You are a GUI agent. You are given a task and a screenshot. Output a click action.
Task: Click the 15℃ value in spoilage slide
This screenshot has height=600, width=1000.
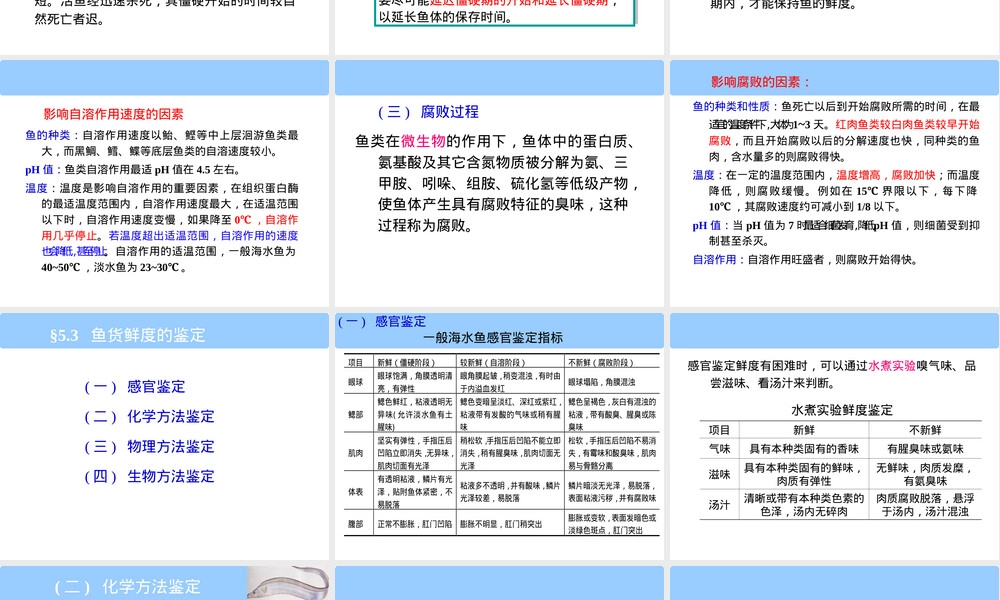867,191
